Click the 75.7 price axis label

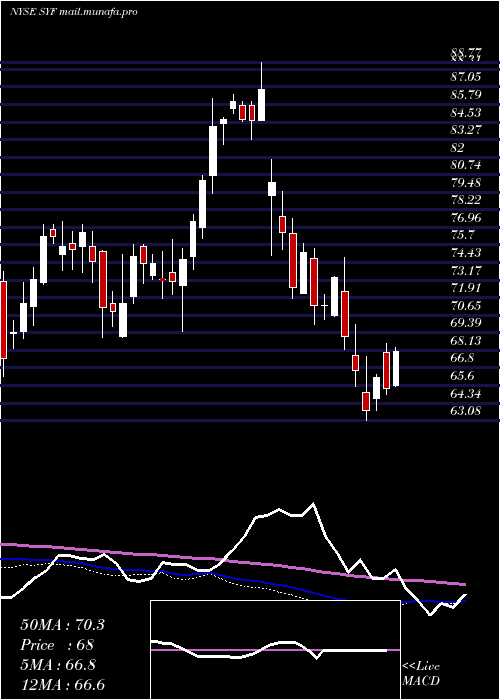pos(462,235)
